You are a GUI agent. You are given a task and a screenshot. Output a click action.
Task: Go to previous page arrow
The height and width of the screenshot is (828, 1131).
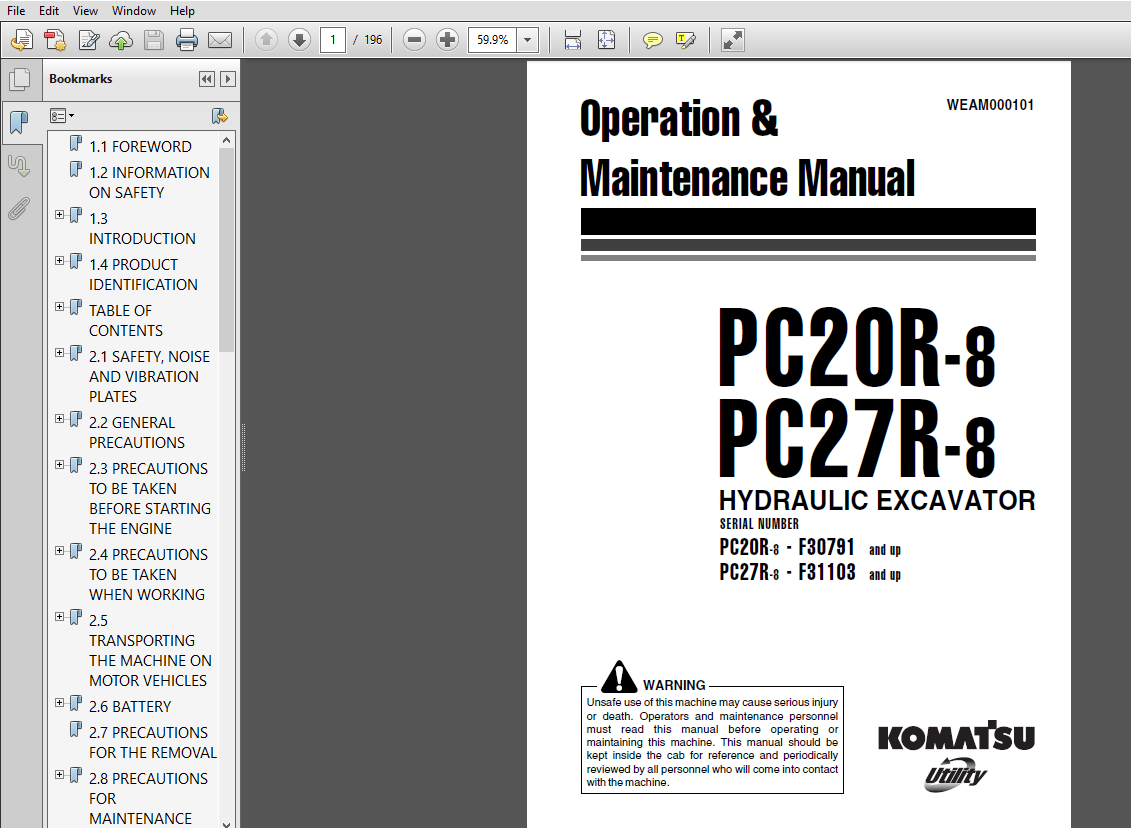[266, 40]
